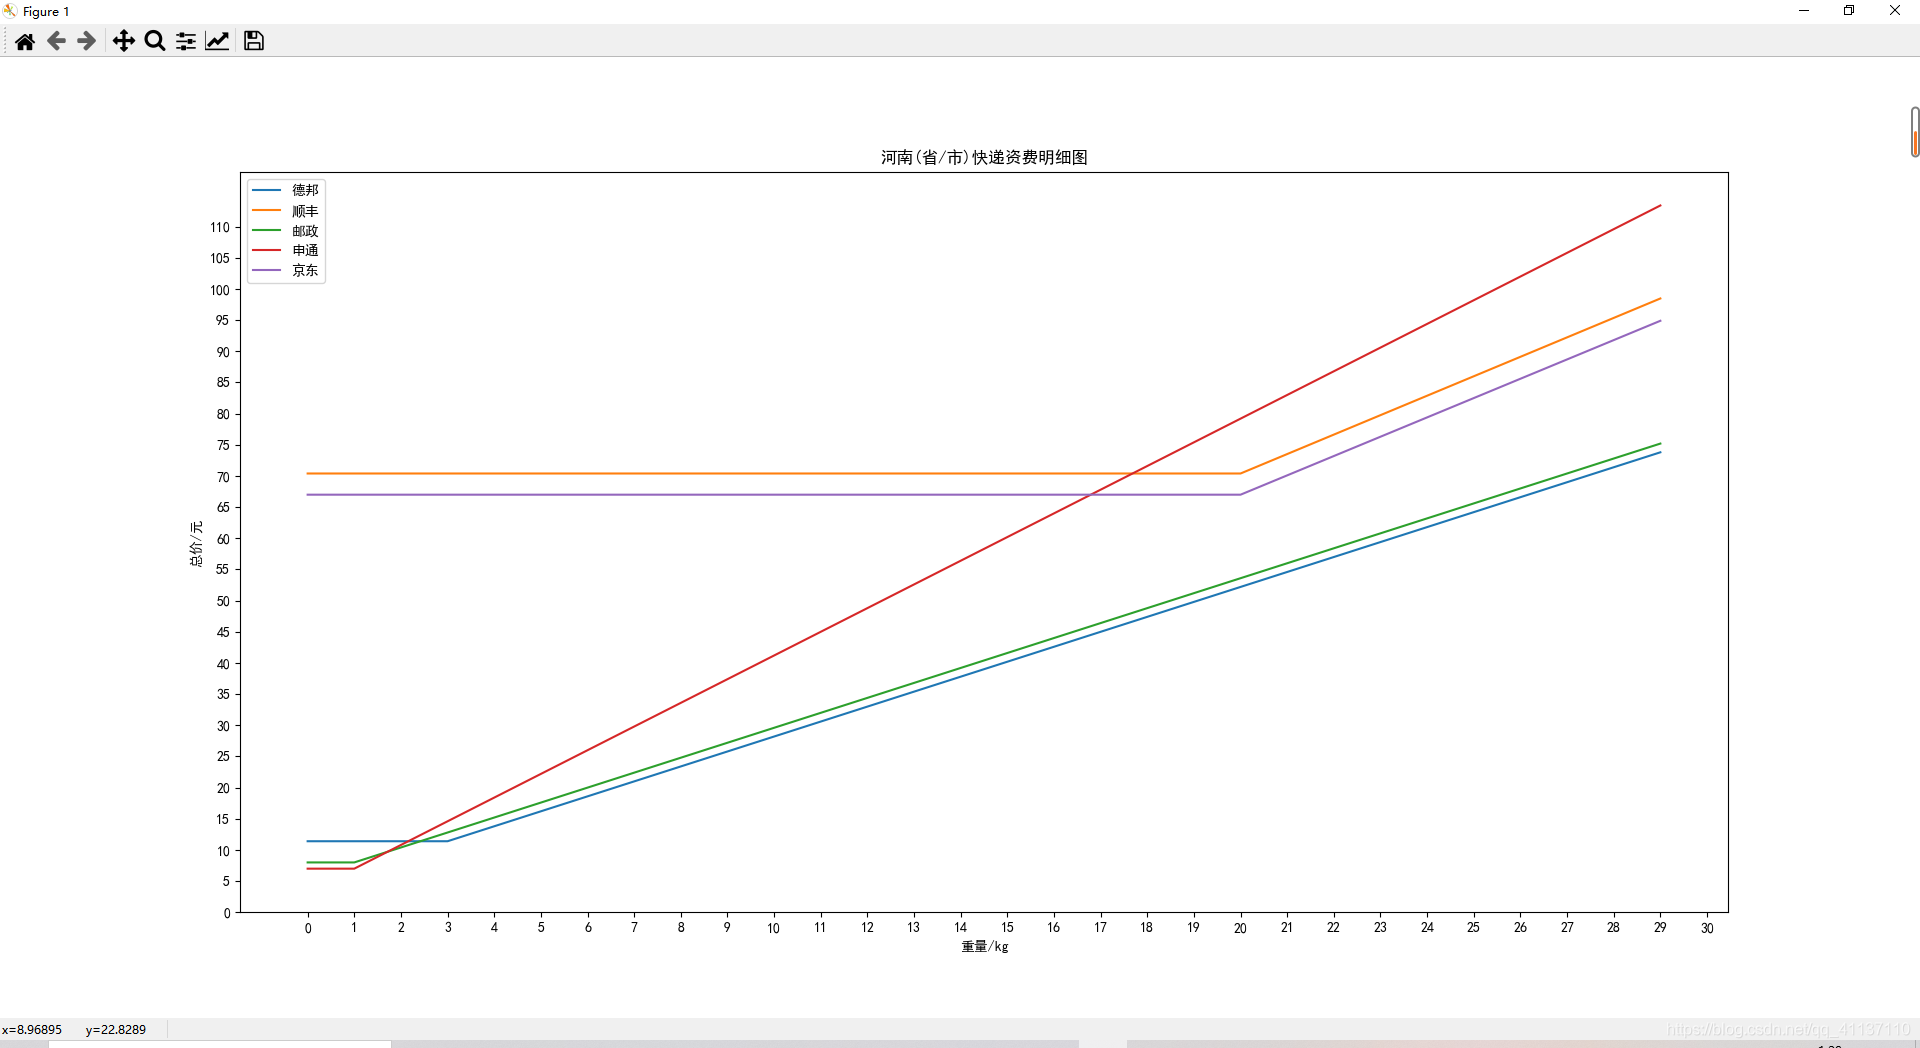This screenshot has width=1920, height=1048.
Task: Click the orange 顺丰 legend line swatch
Action: (266, 210)
